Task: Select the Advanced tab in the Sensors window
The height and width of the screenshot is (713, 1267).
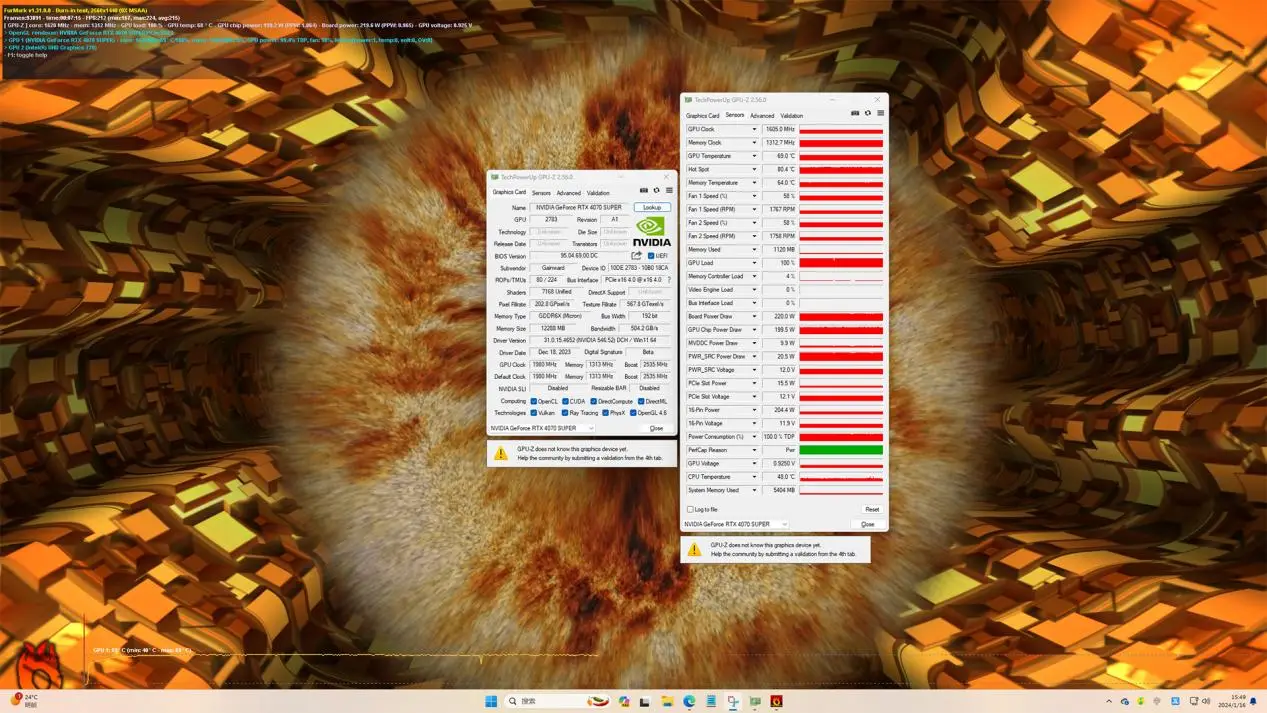Action: click(762, 116)
